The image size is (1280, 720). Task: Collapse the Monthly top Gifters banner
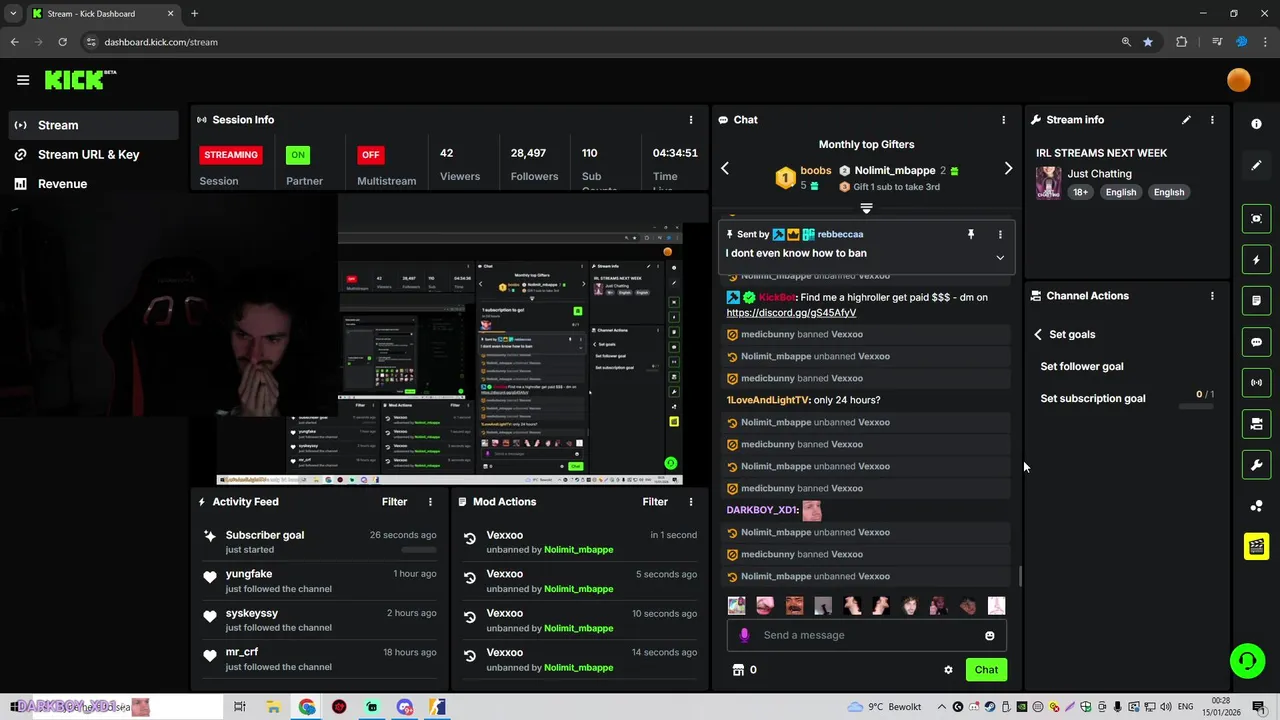[866, 208]
